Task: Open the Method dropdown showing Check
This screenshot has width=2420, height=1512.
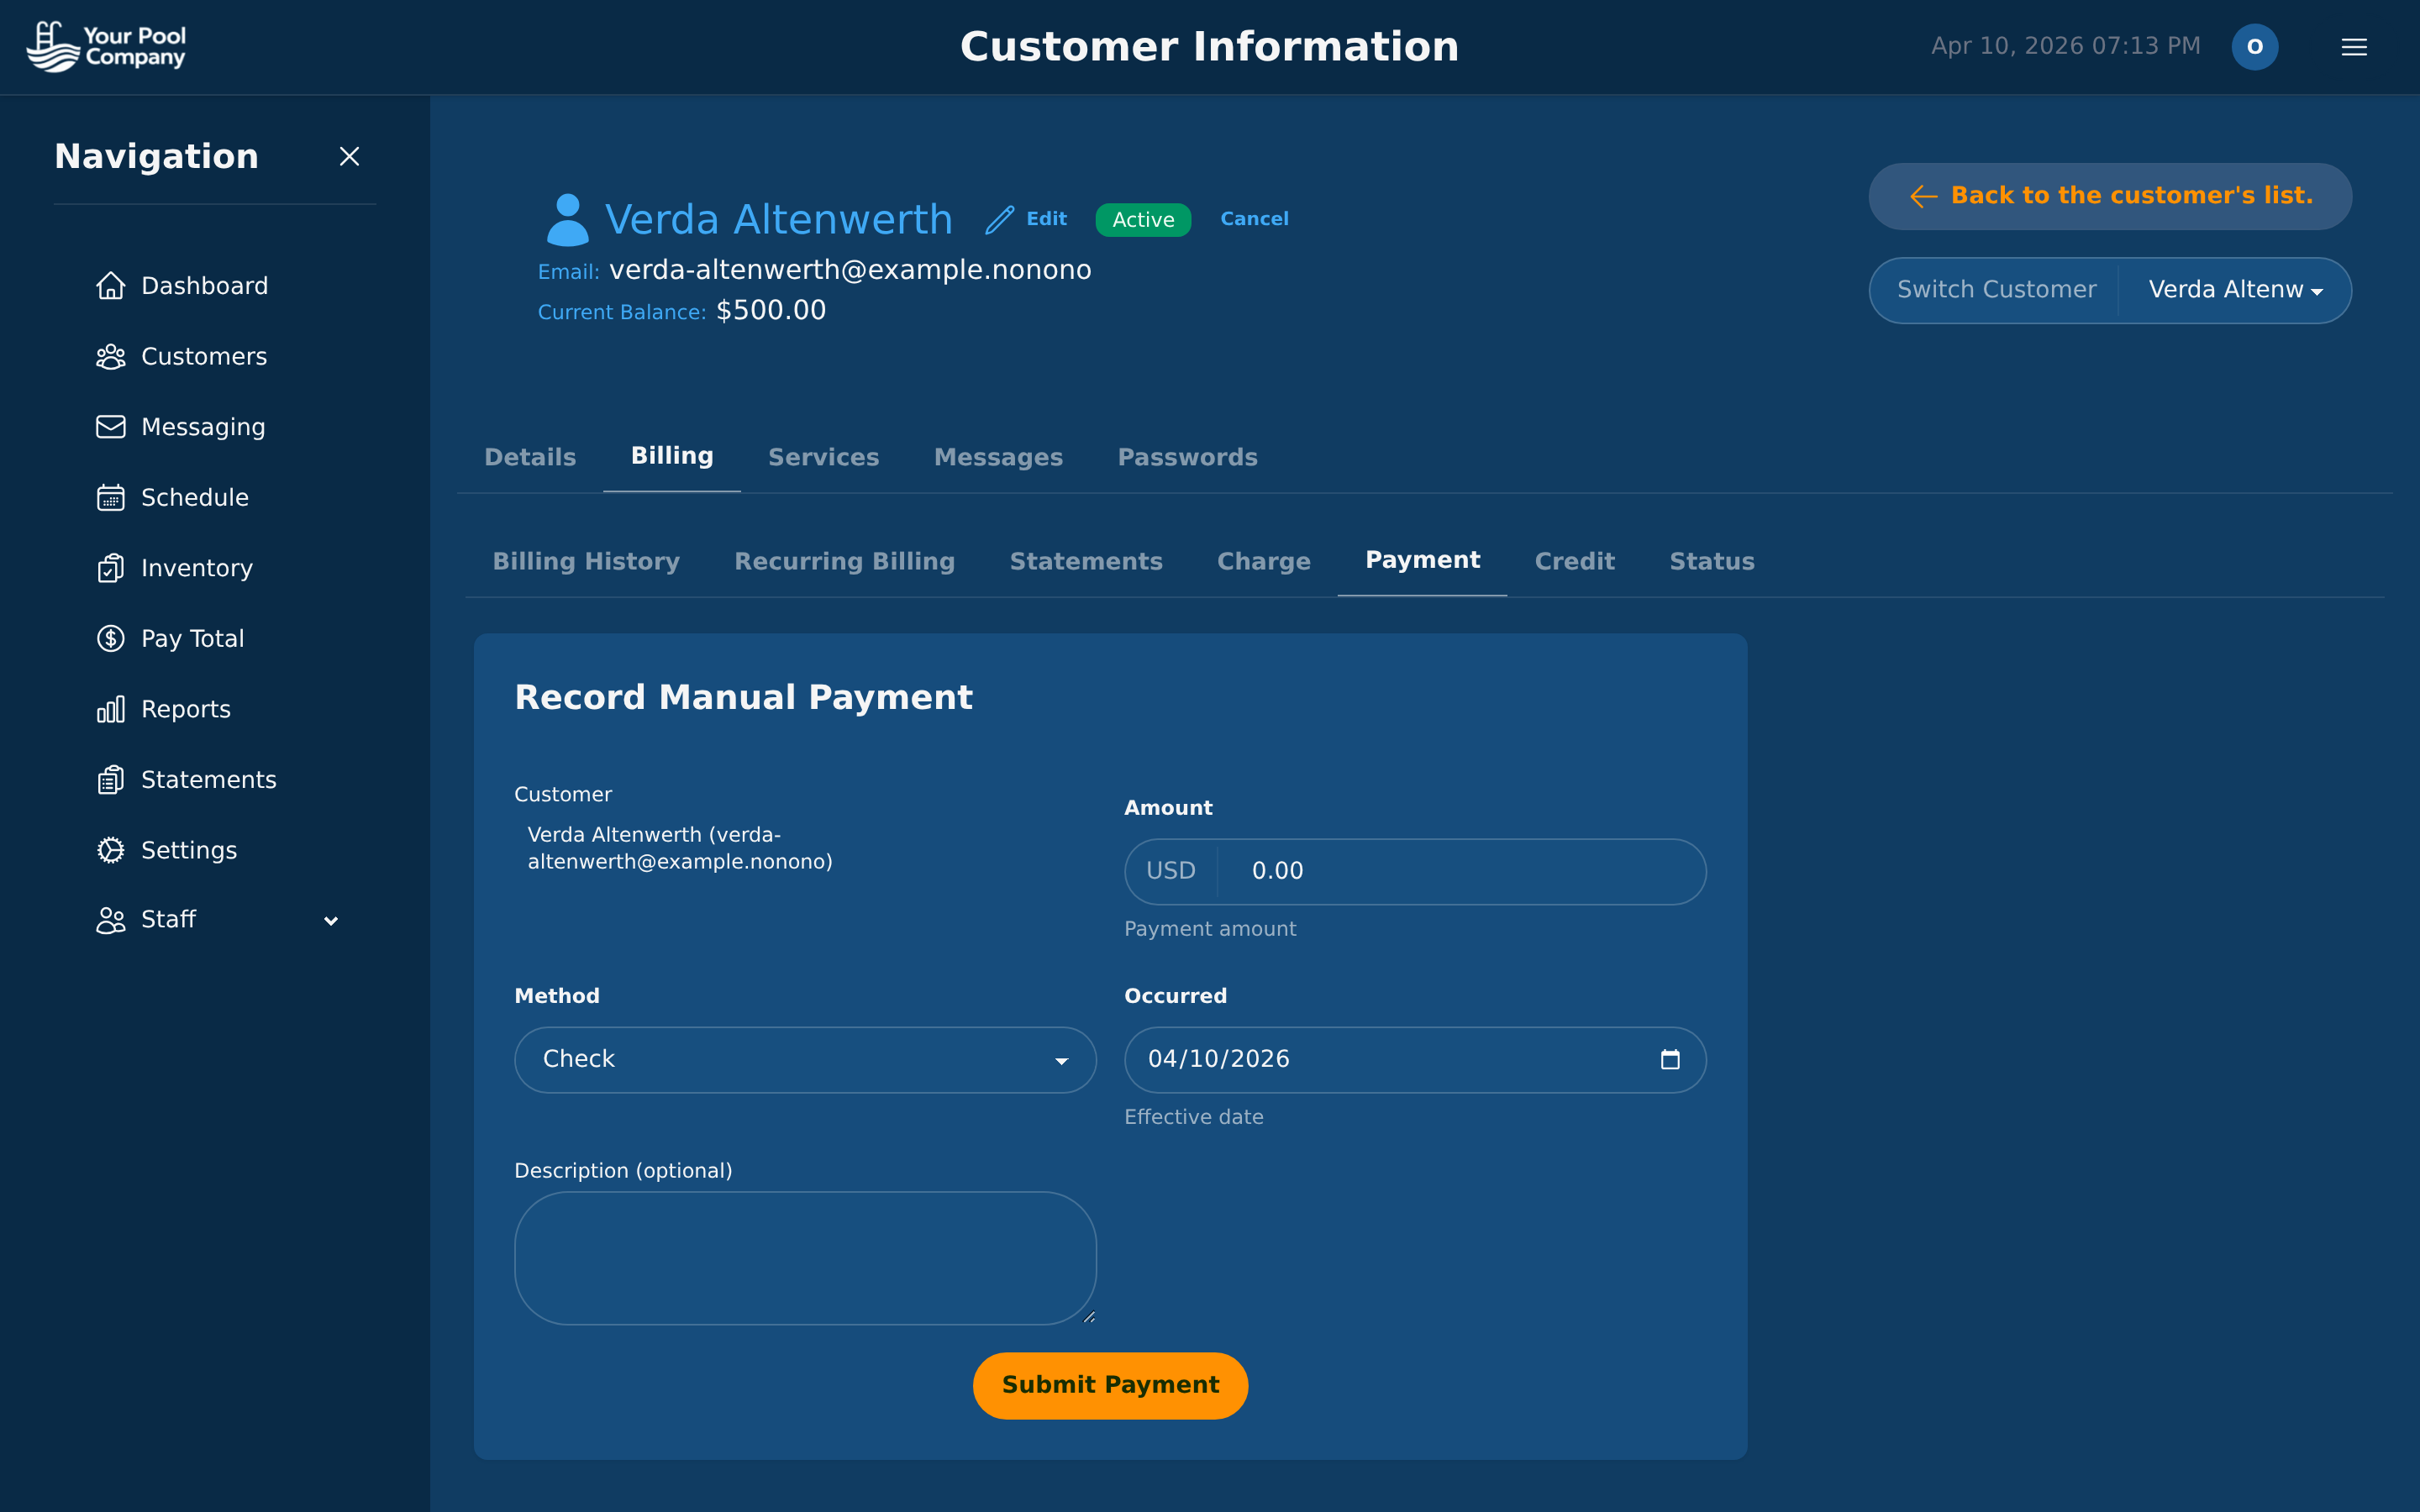Action: tap(804, 1059)
